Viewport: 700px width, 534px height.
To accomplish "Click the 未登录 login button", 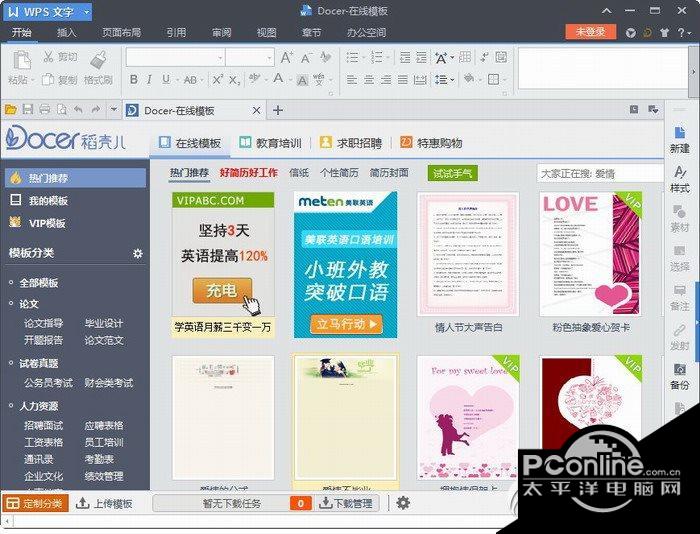I will [591, 32].
